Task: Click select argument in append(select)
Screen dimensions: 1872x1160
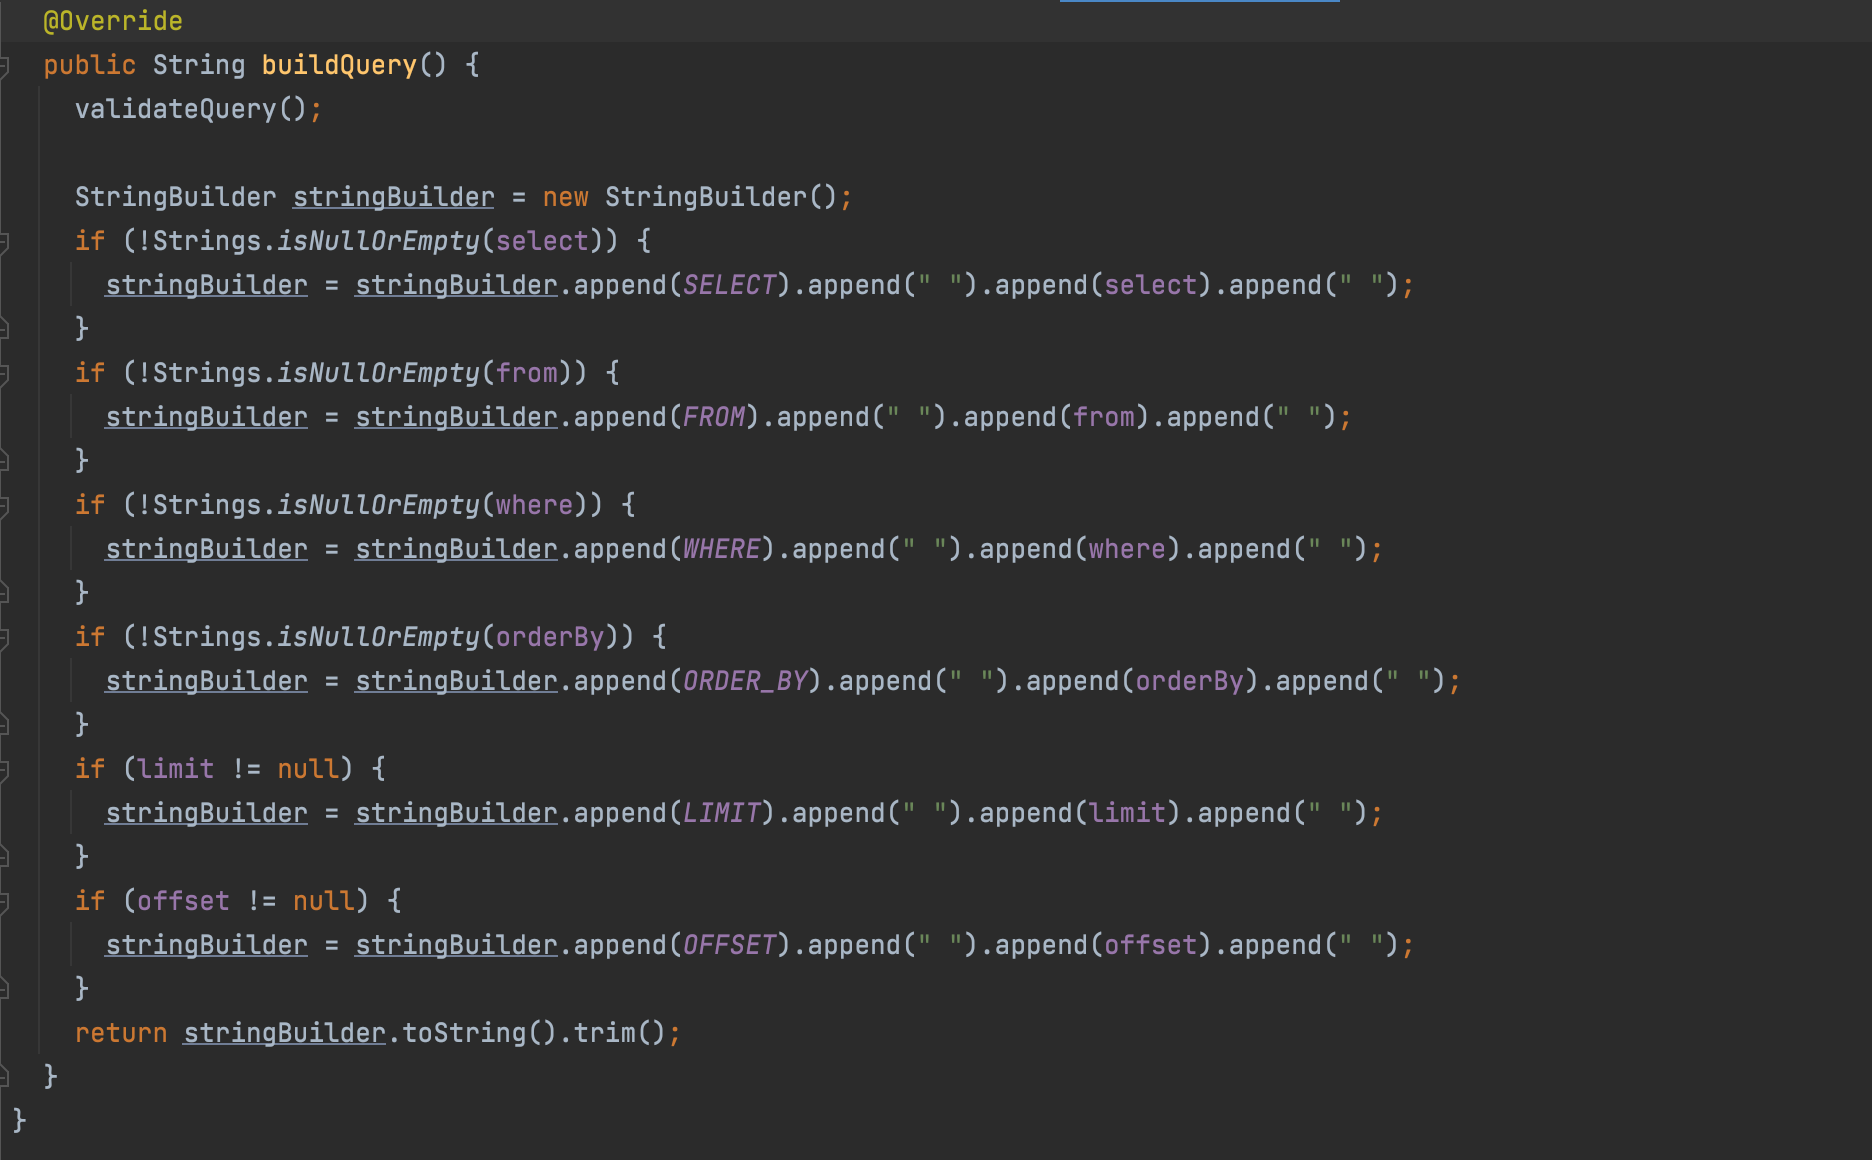Action: tap(1150, 285)
